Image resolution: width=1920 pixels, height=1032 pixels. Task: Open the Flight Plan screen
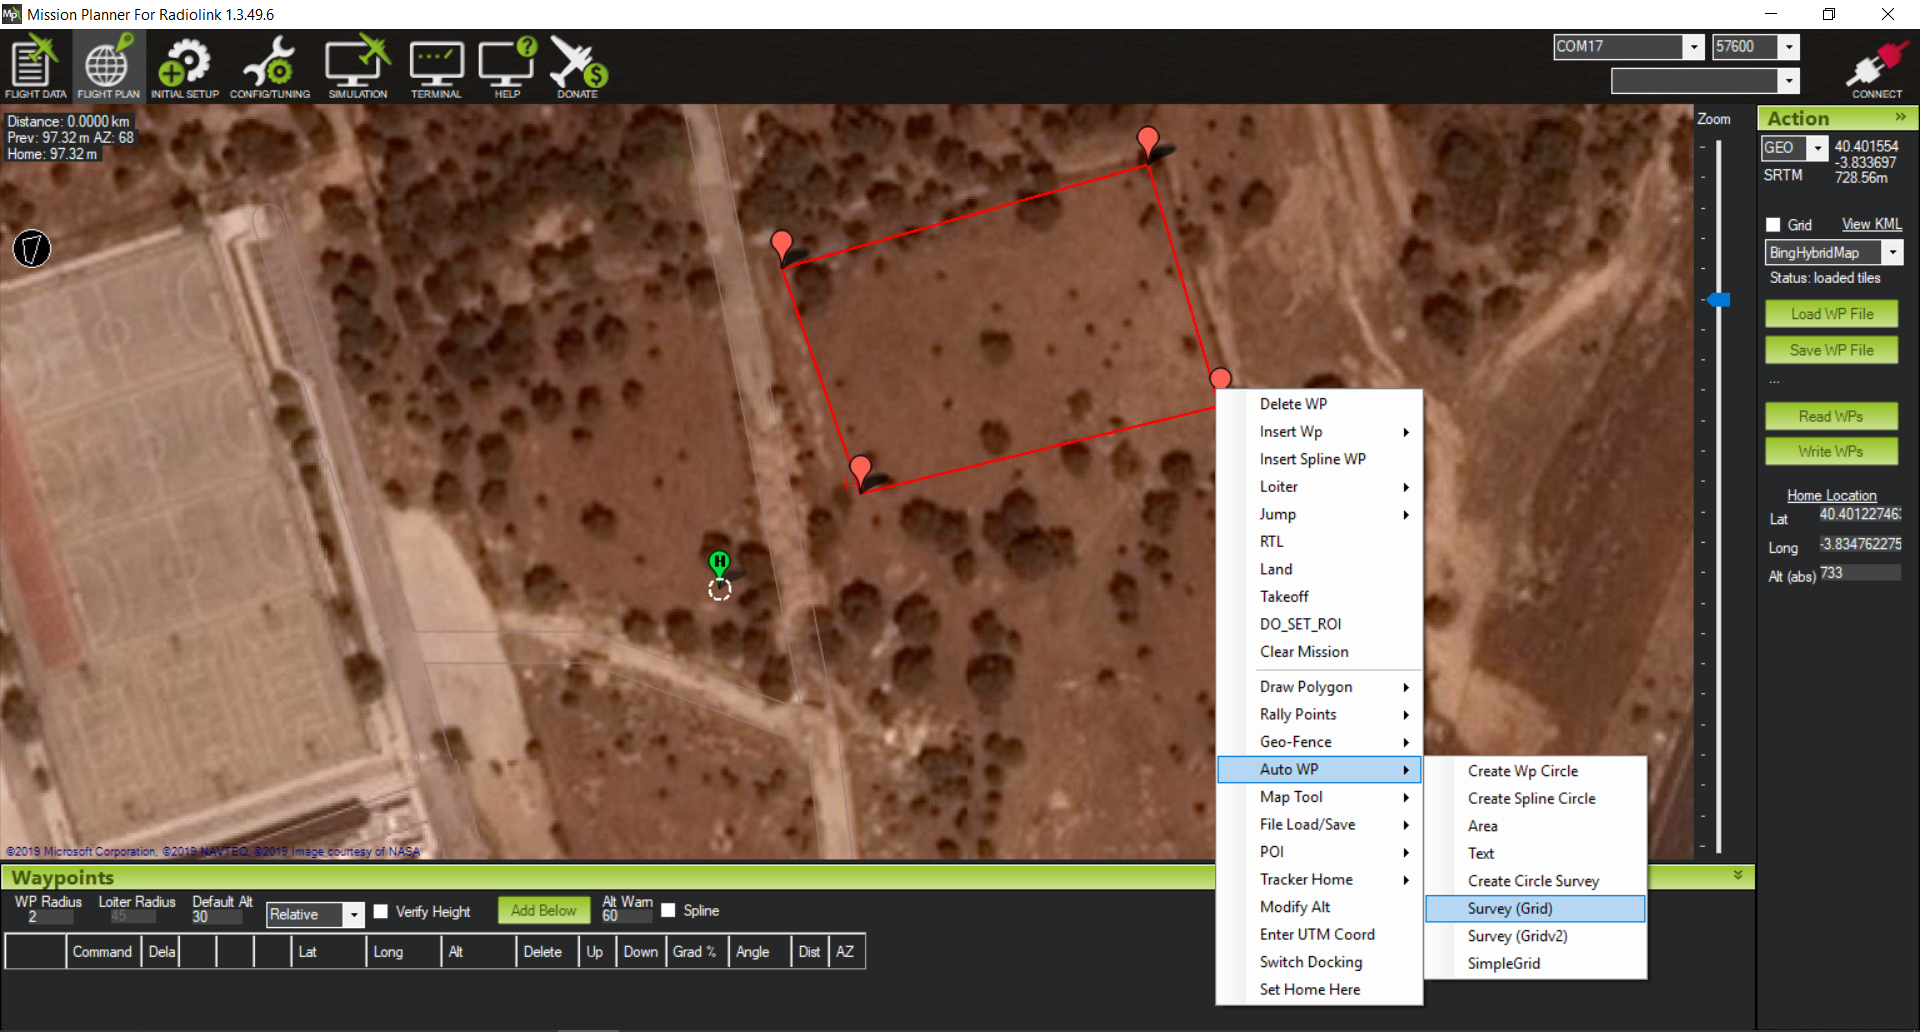tap(108, 67)
